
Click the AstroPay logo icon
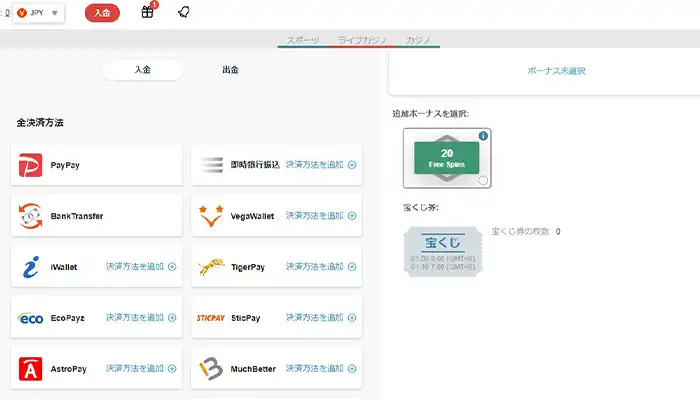(x=30, y=369)
